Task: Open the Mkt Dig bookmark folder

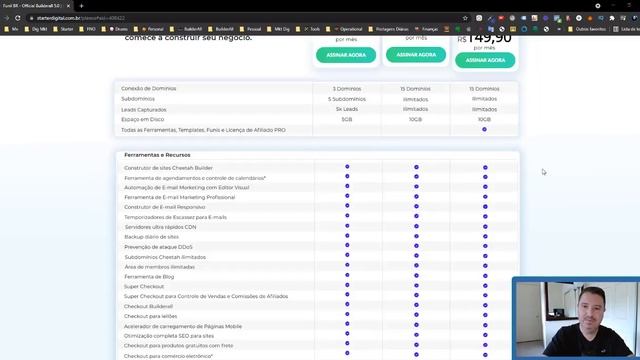Action: coord(278,29)
